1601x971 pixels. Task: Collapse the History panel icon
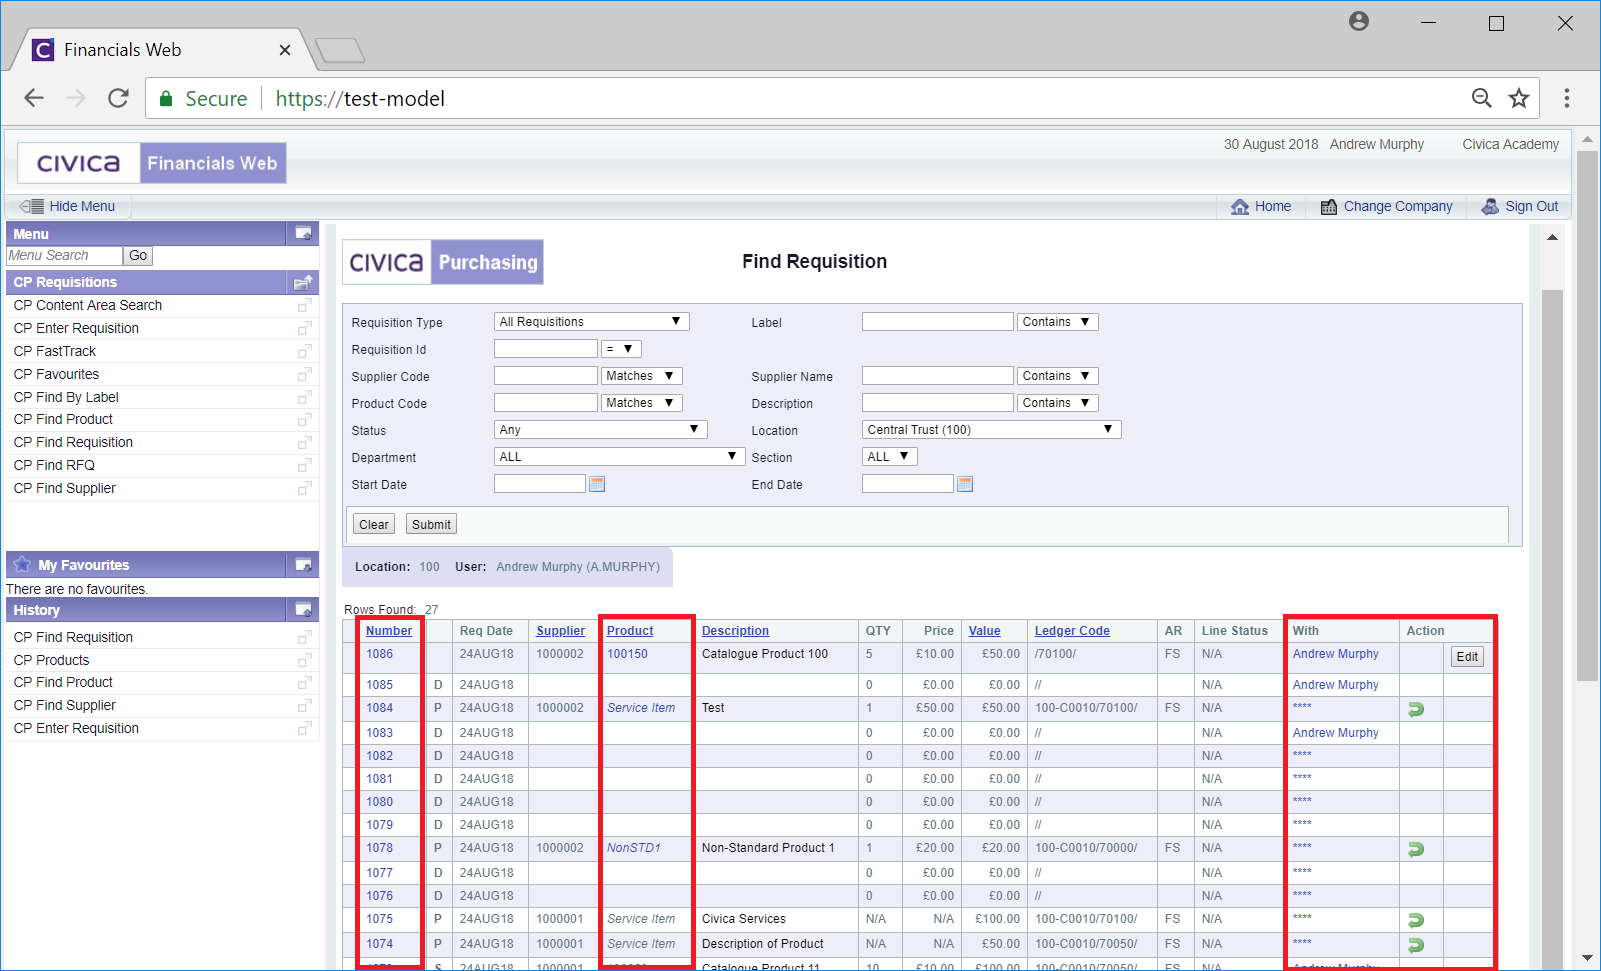[x=303, y=610]
